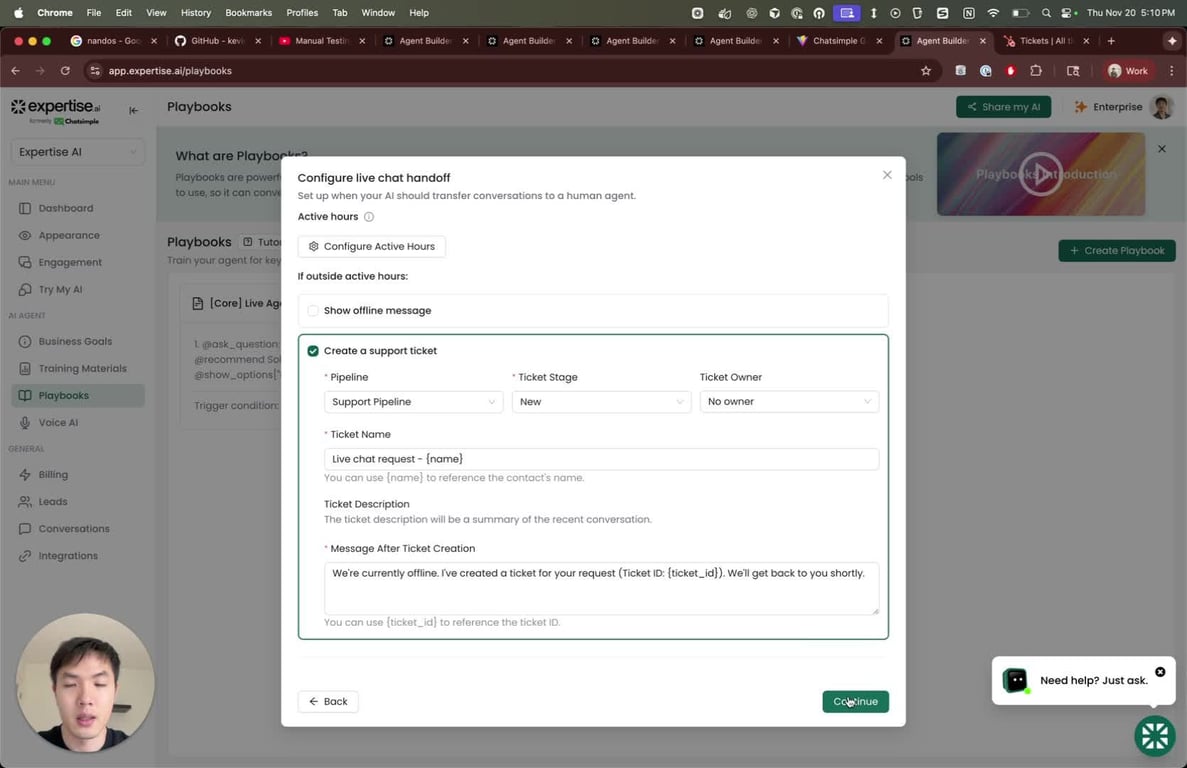Open Dashboard in the sidebar

65,208
